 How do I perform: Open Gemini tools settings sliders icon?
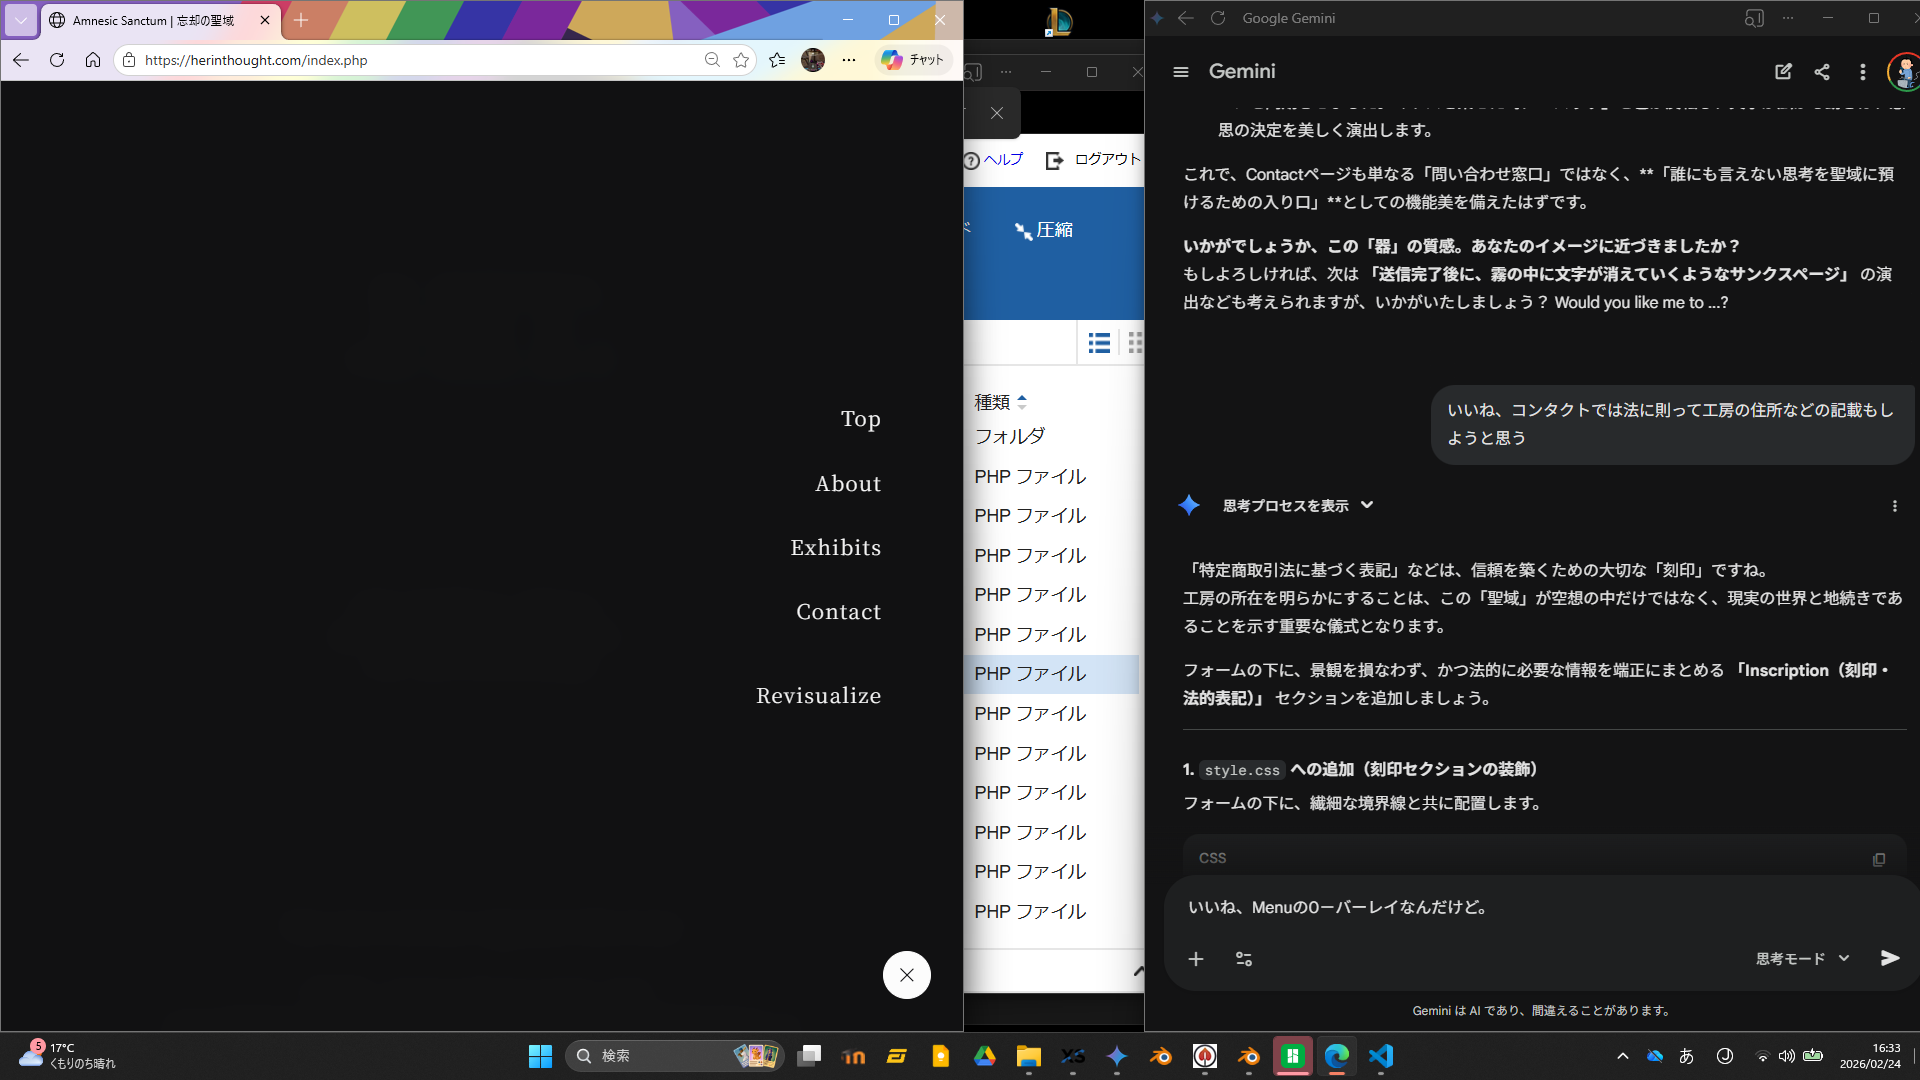pyautogui.click(x=1244, y=959)
